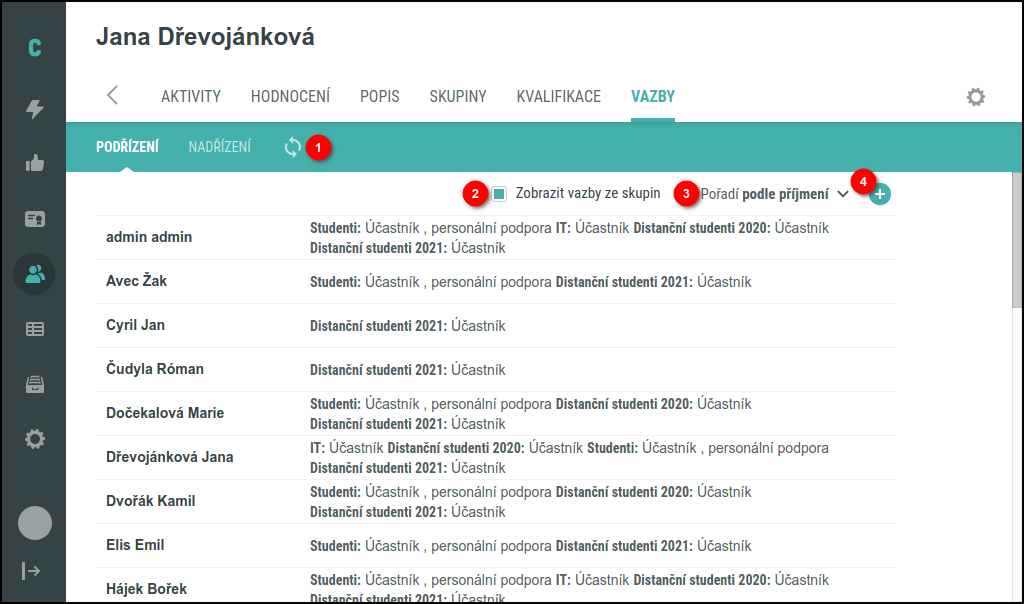1024x604 pixels.
Task: Select the people section icon in sidebar
Action: [34, 273]
